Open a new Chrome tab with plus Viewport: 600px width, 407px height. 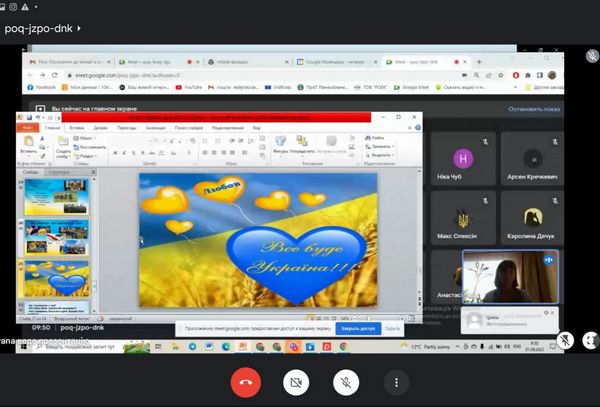(x=479, y=62)
